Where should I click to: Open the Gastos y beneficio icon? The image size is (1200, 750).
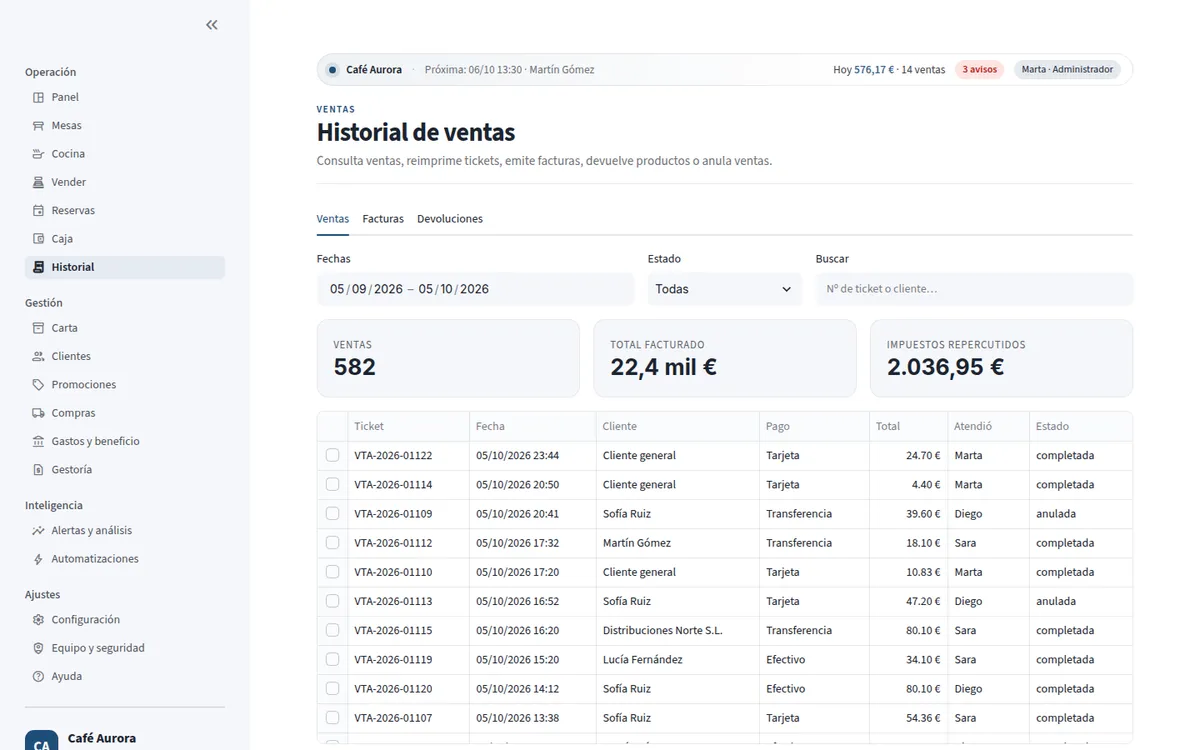click(x=38, y=441)
